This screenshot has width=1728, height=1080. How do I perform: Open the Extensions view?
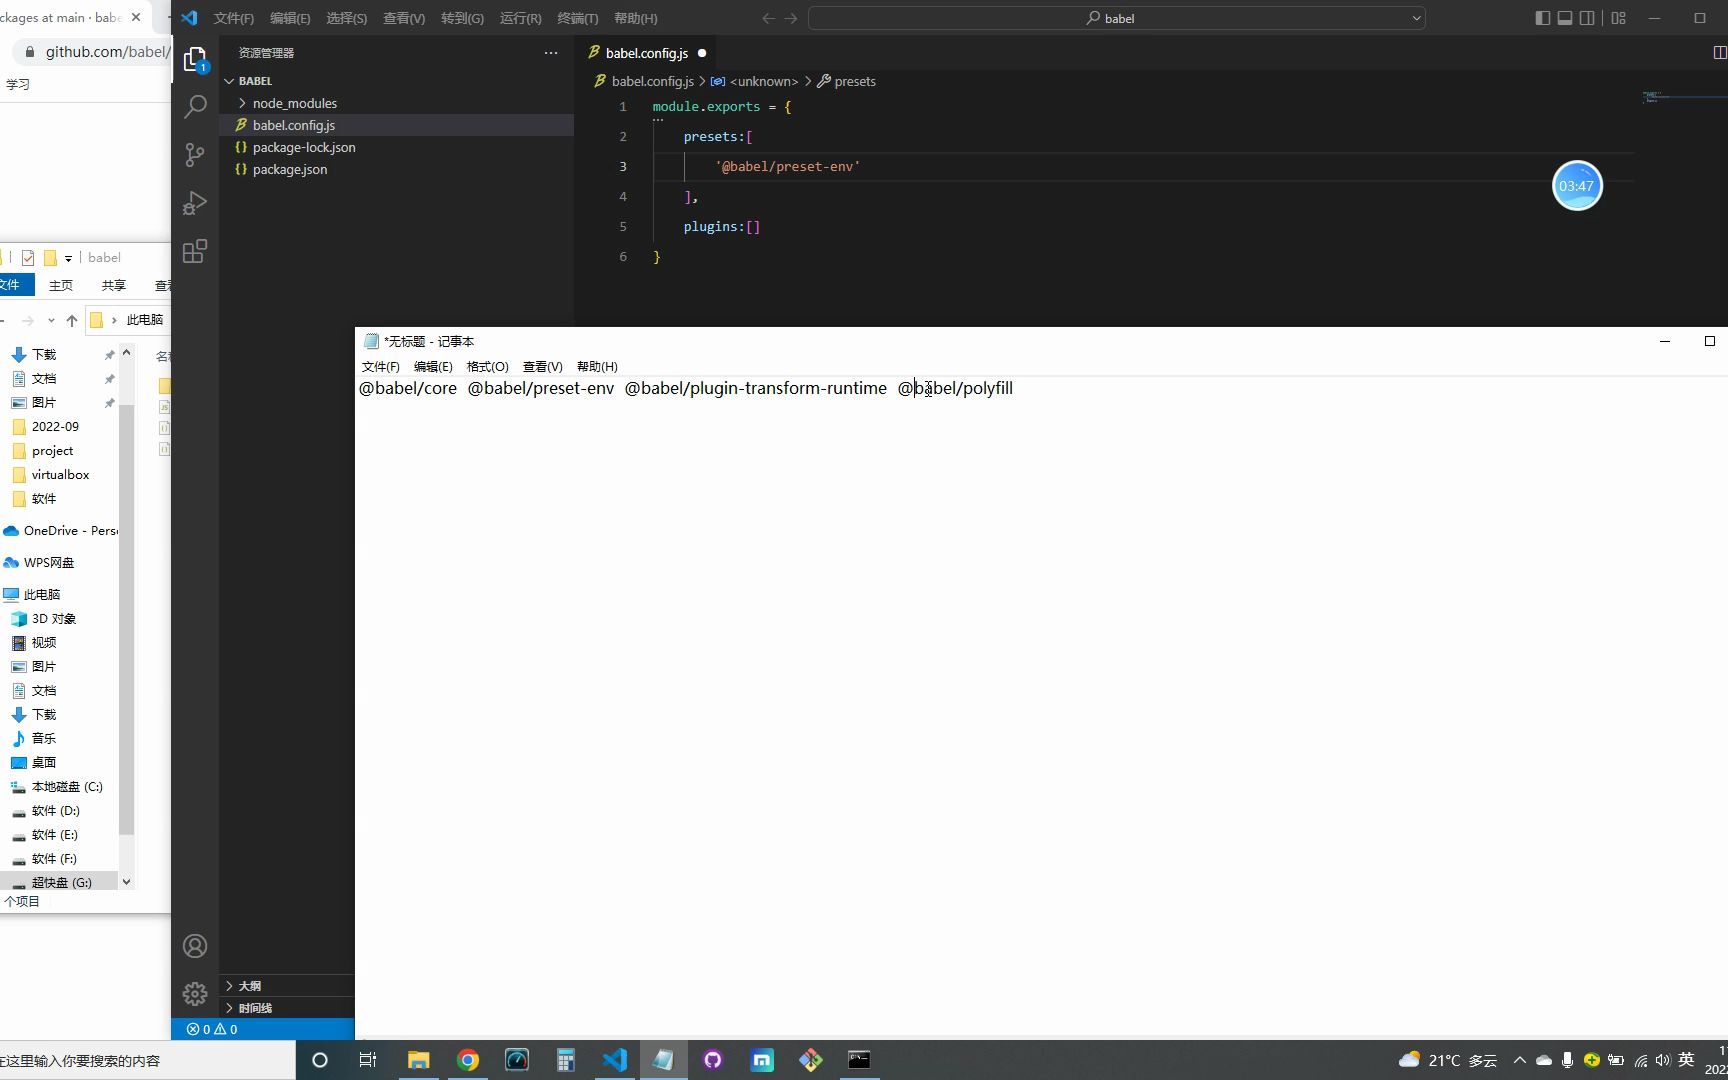click(195, 251)
